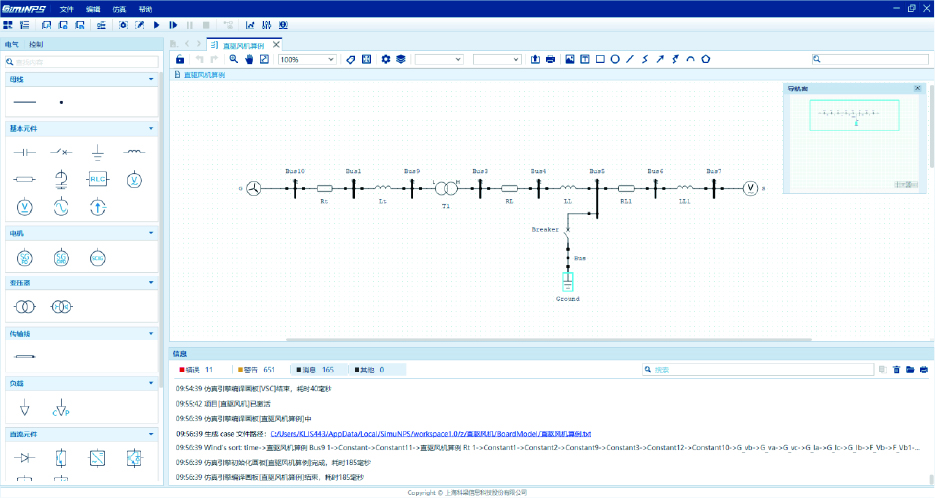This screenshot has width=935, height=498.
Task: Select the ellipse drawing tool
Action: click(615, 60)
